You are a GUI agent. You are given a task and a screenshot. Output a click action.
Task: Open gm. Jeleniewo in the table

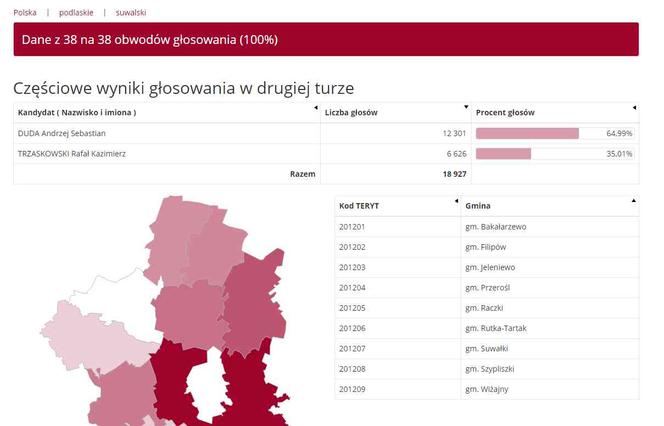[x=490, y=268]
